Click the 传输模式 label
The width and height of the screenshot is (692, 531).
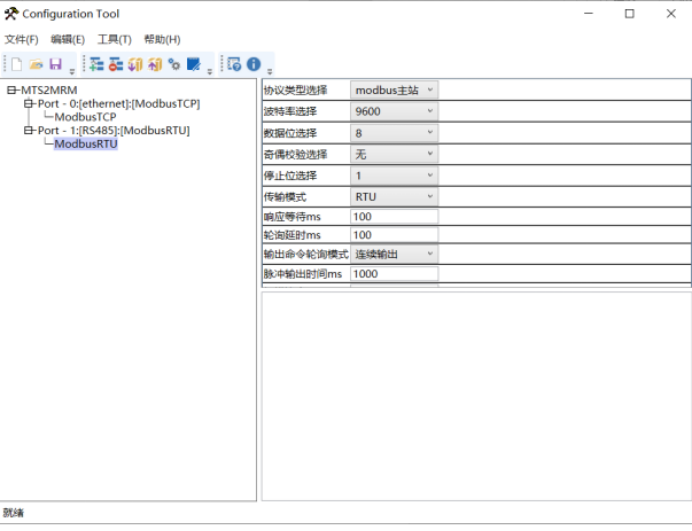tap(285, 197)
